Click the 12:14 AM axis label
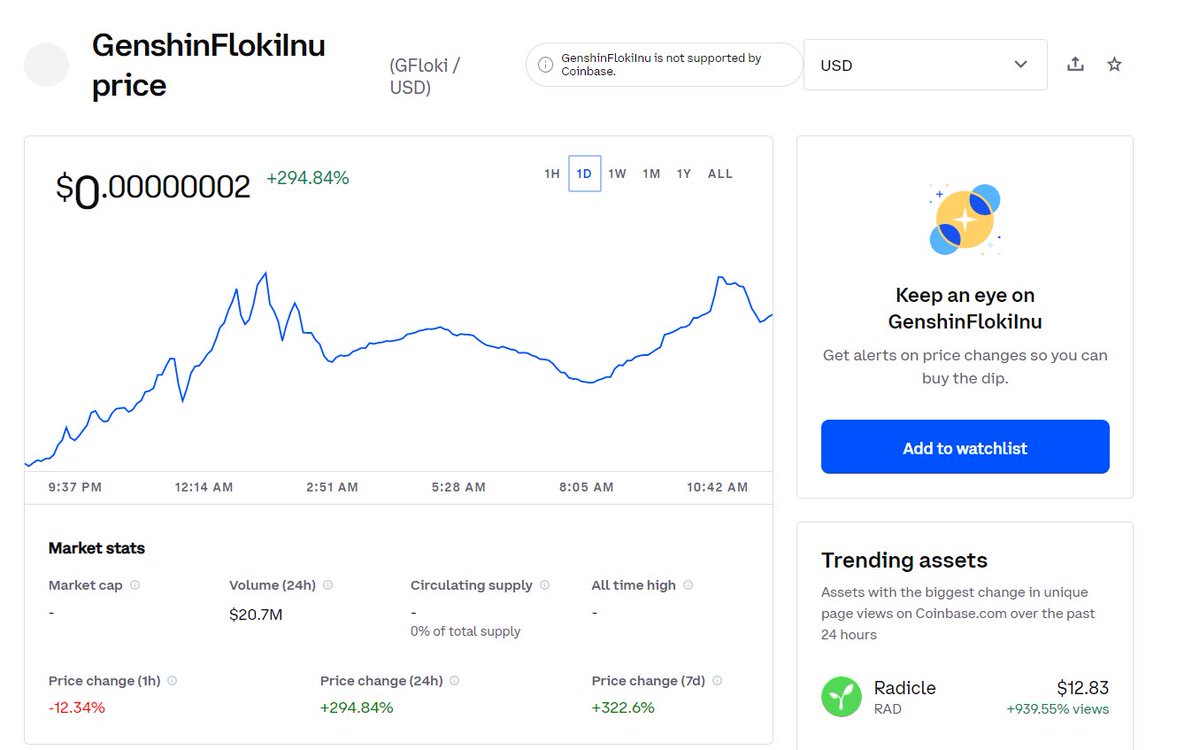Image resolution: width=1200 pixels, height=750 pixels. 203,487
